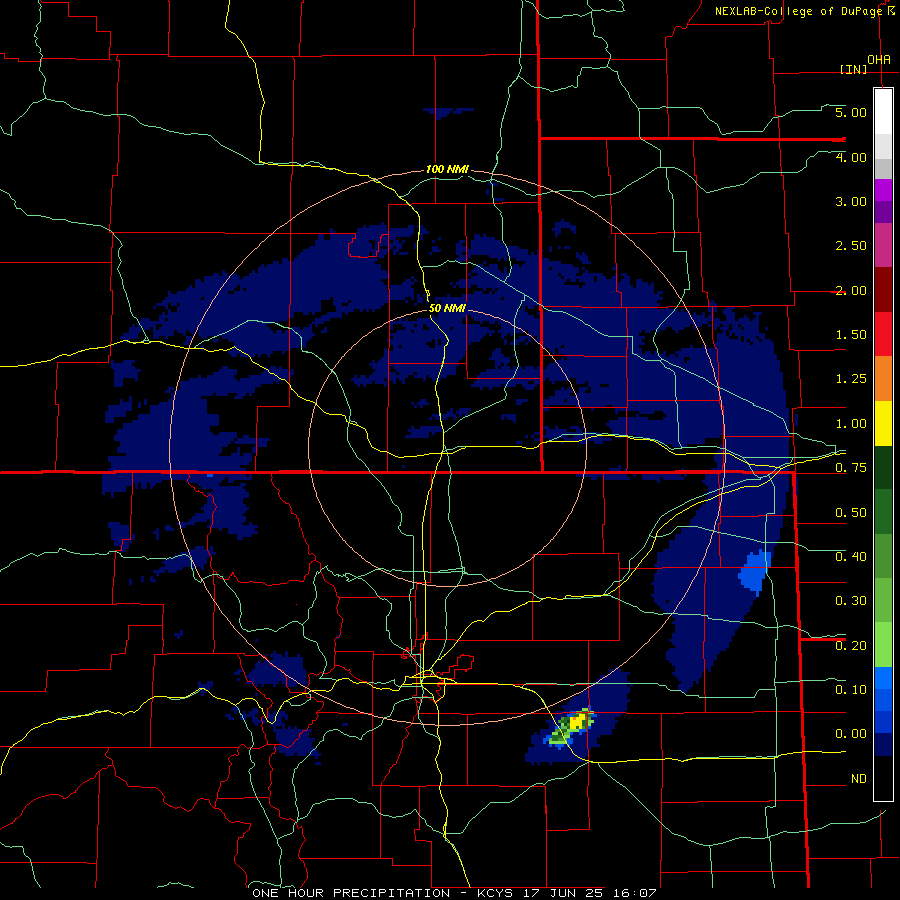Click the "4.00" legend value
This screenshot has height=900, width=900.
pos(851,157)
